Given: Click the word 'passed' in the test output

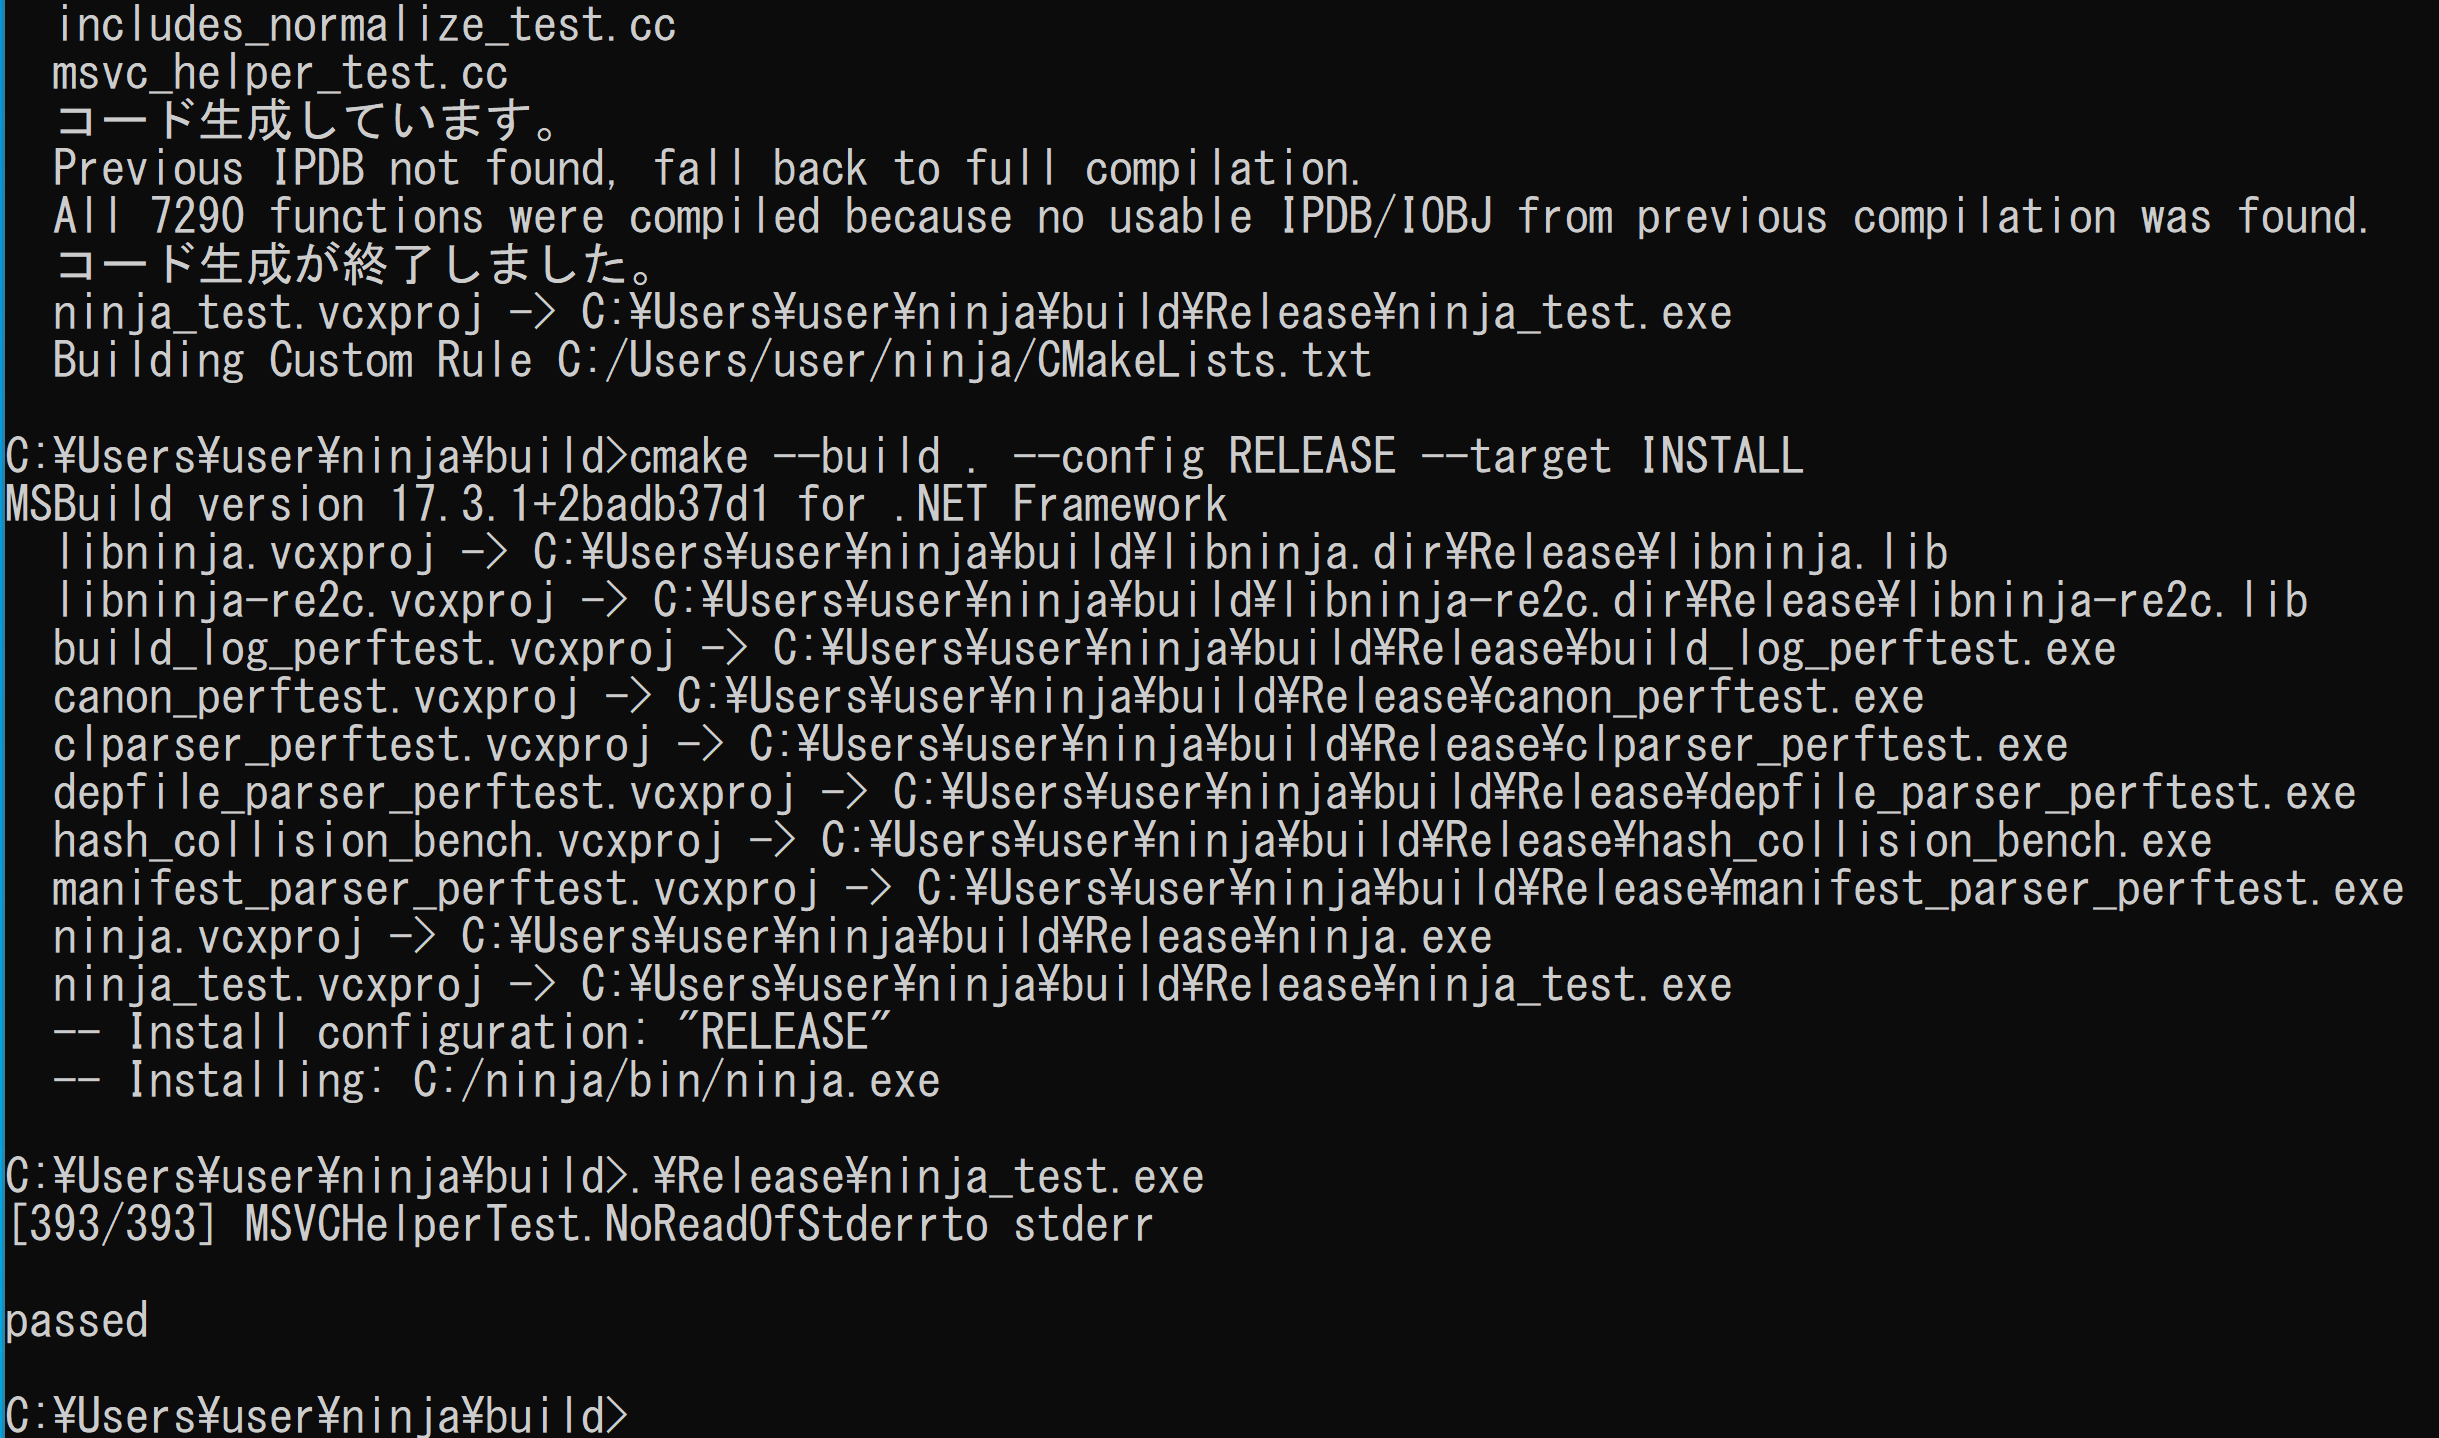Looking at the screenshot, I should (x=77, y=1322).
